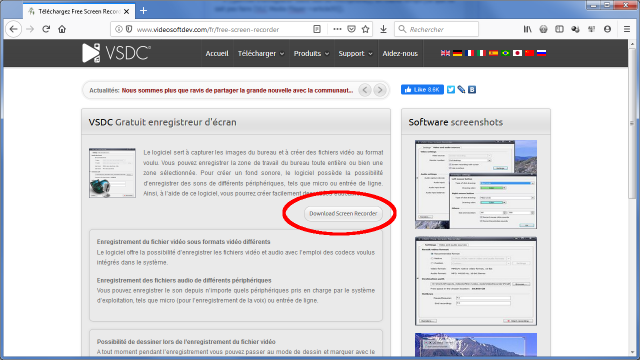The height and width of the screenshot is (360, 640).
Task: Bookmark this page with the star icon
Action: pos(365,29)
